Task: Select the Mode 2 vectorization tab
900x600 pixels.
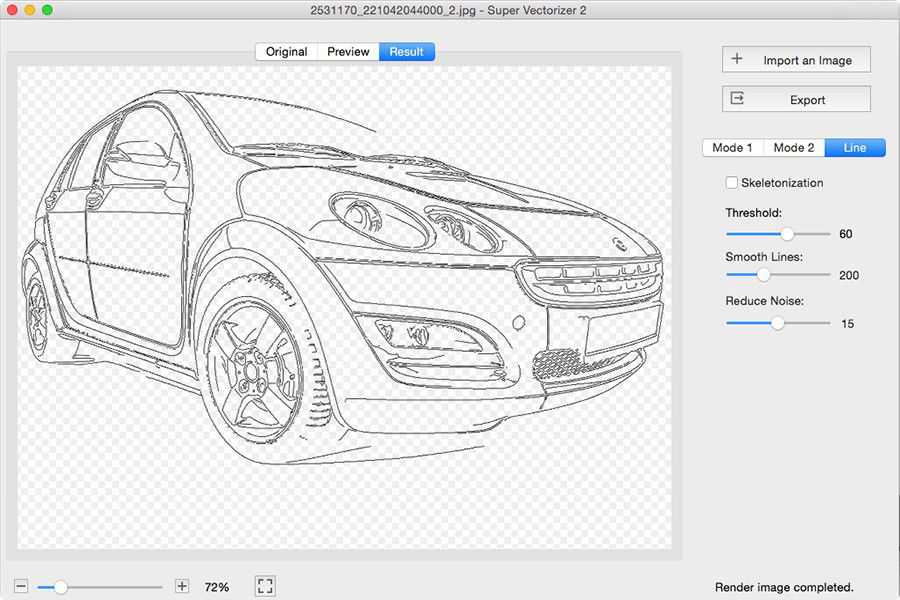Action: 793,147
